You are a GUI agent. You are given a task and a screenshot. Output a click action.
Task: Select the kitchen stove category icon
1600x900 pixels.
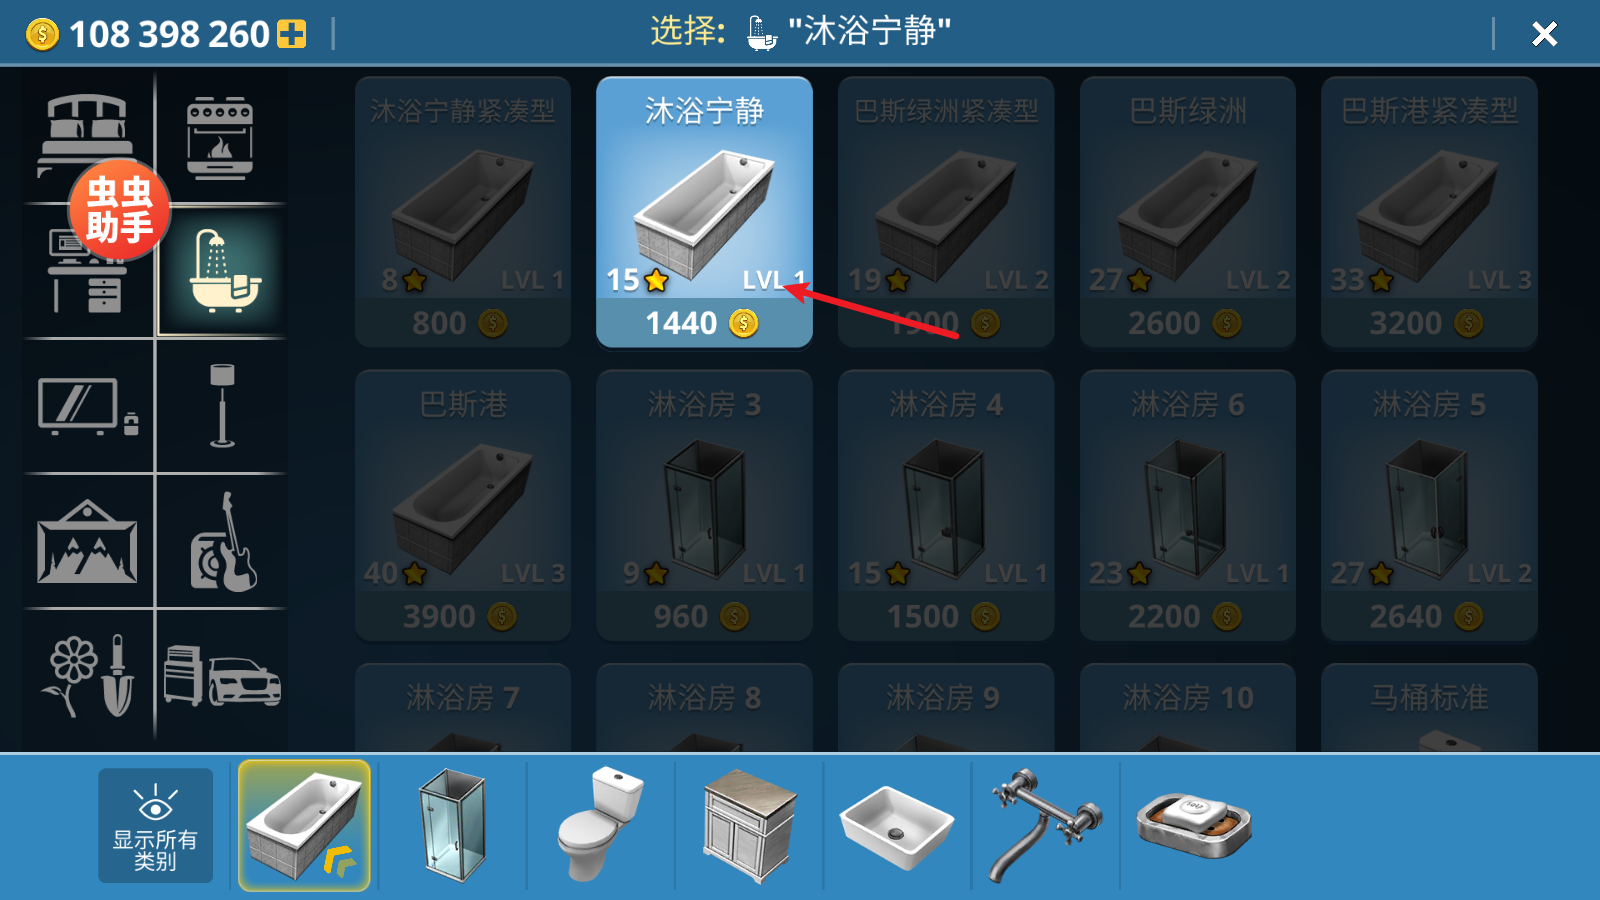[x=220, y=138]
